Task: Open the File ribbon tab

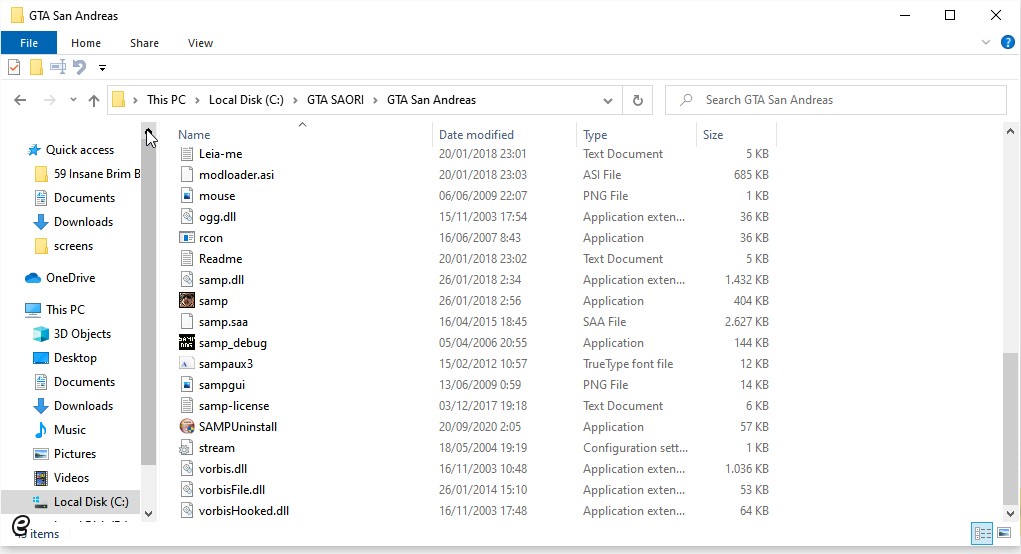Action: pyautogui.click(x=29, y=43)
